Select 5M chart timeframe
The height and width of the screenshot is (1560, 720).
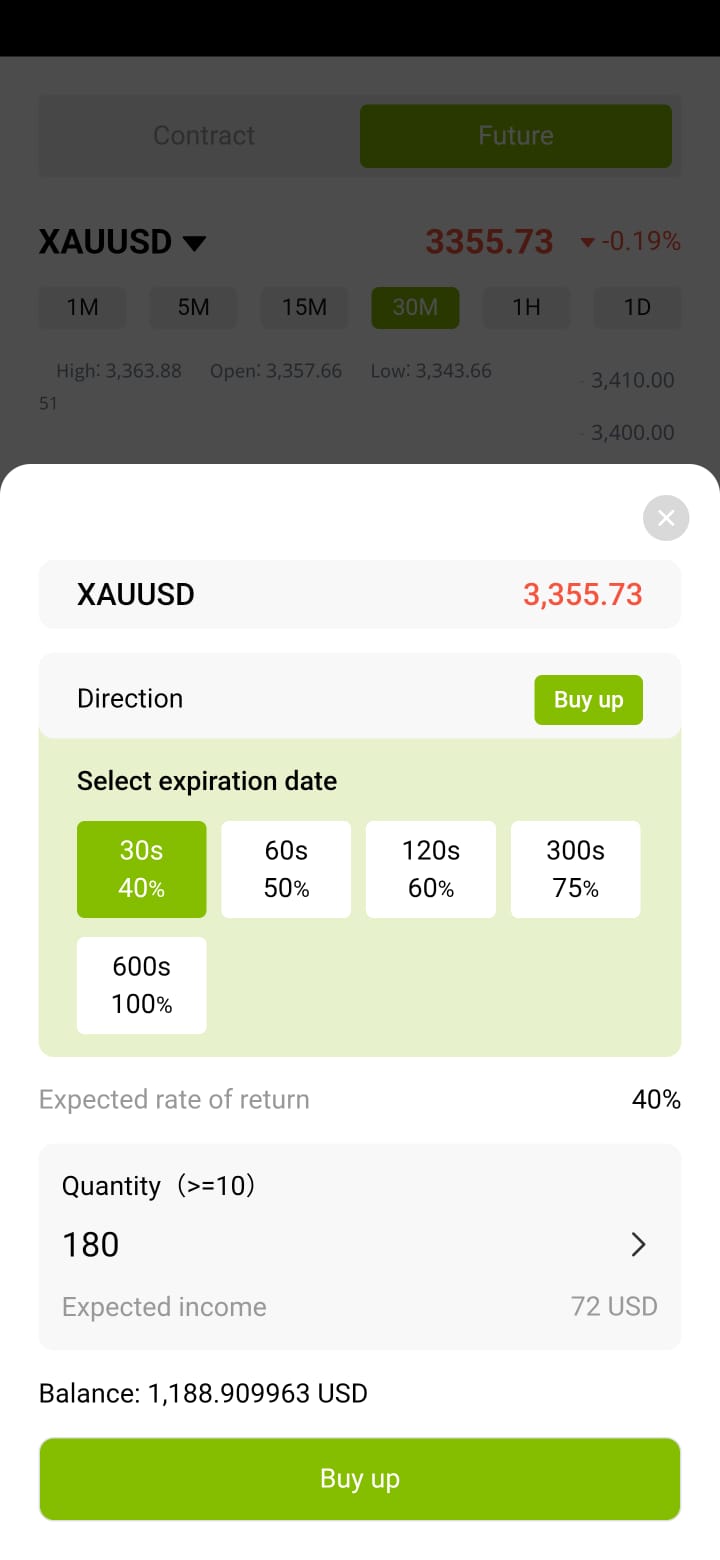194,308
